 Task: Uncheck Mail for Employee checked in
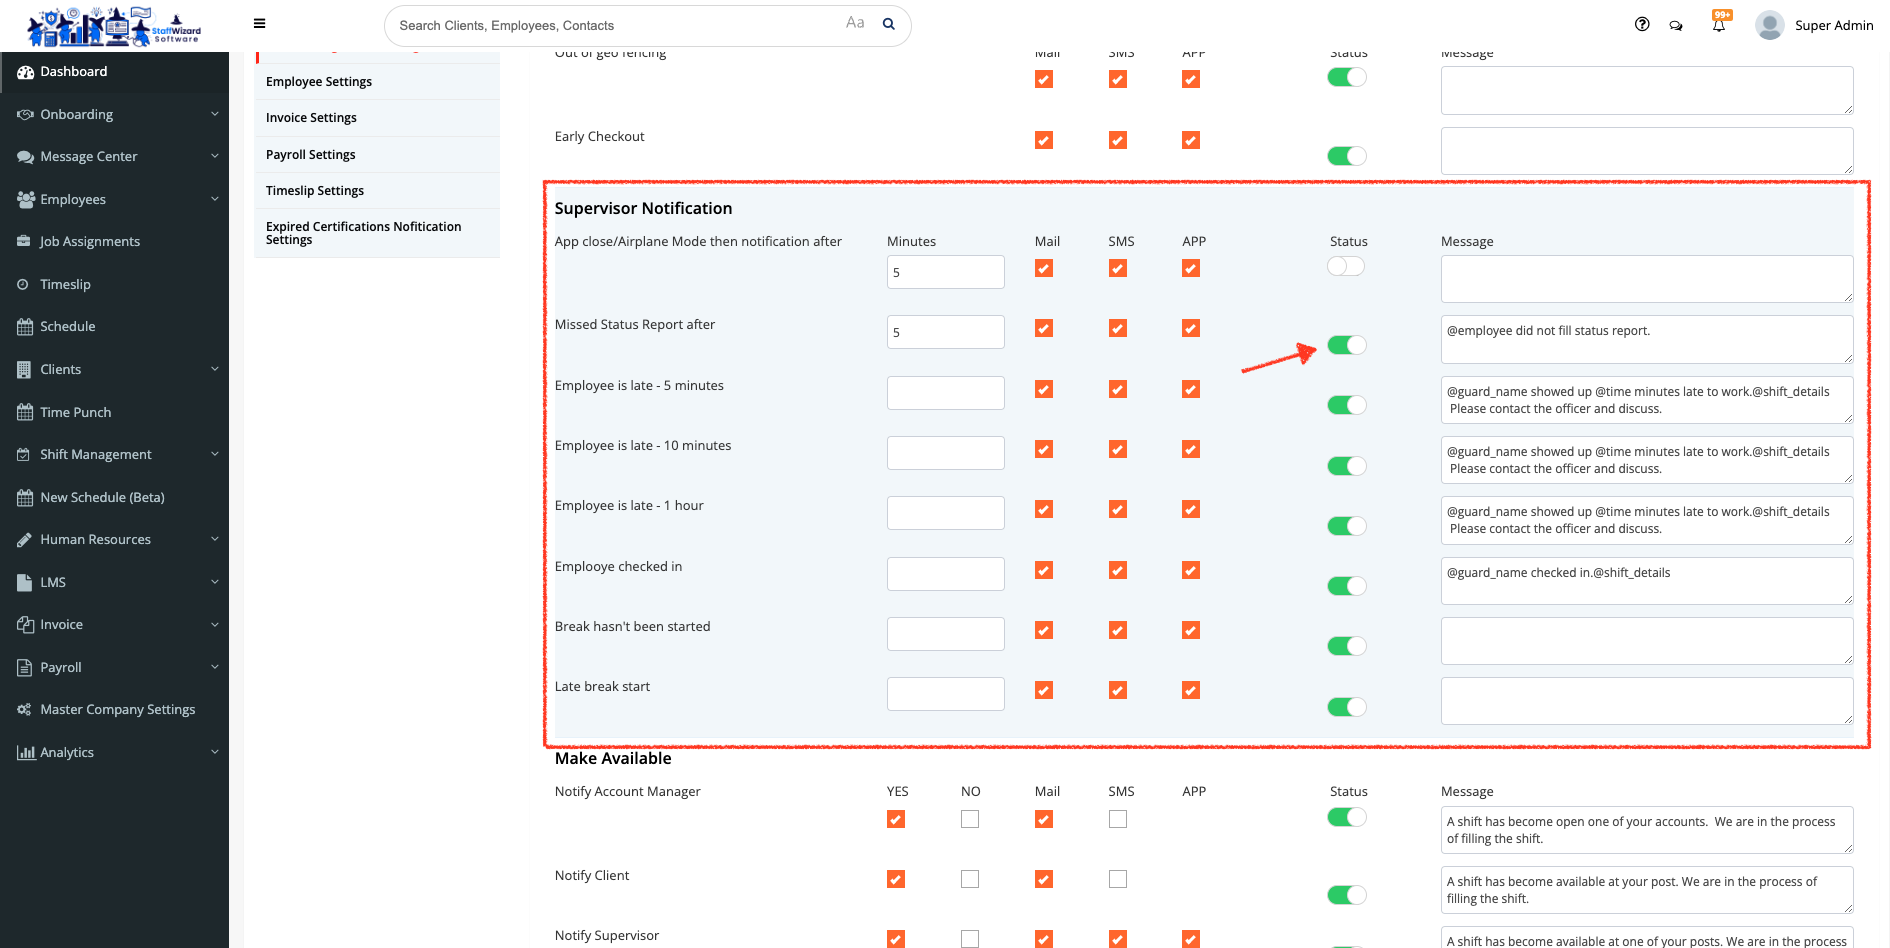(x=1044, y=570)
